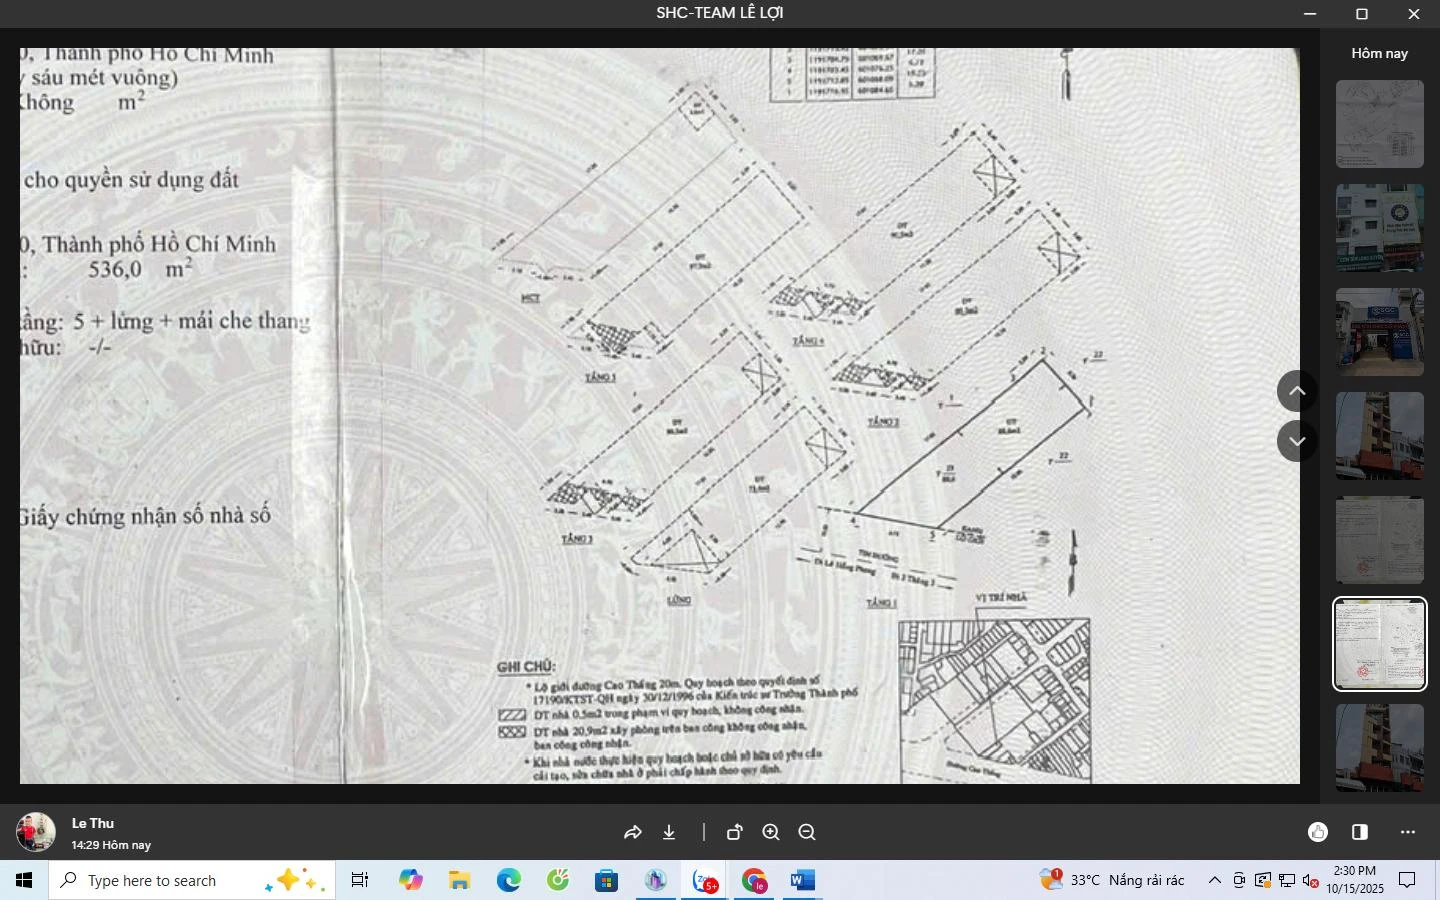
Task: Open weather widget showing 33°C
Action: tap(1112, 880)
